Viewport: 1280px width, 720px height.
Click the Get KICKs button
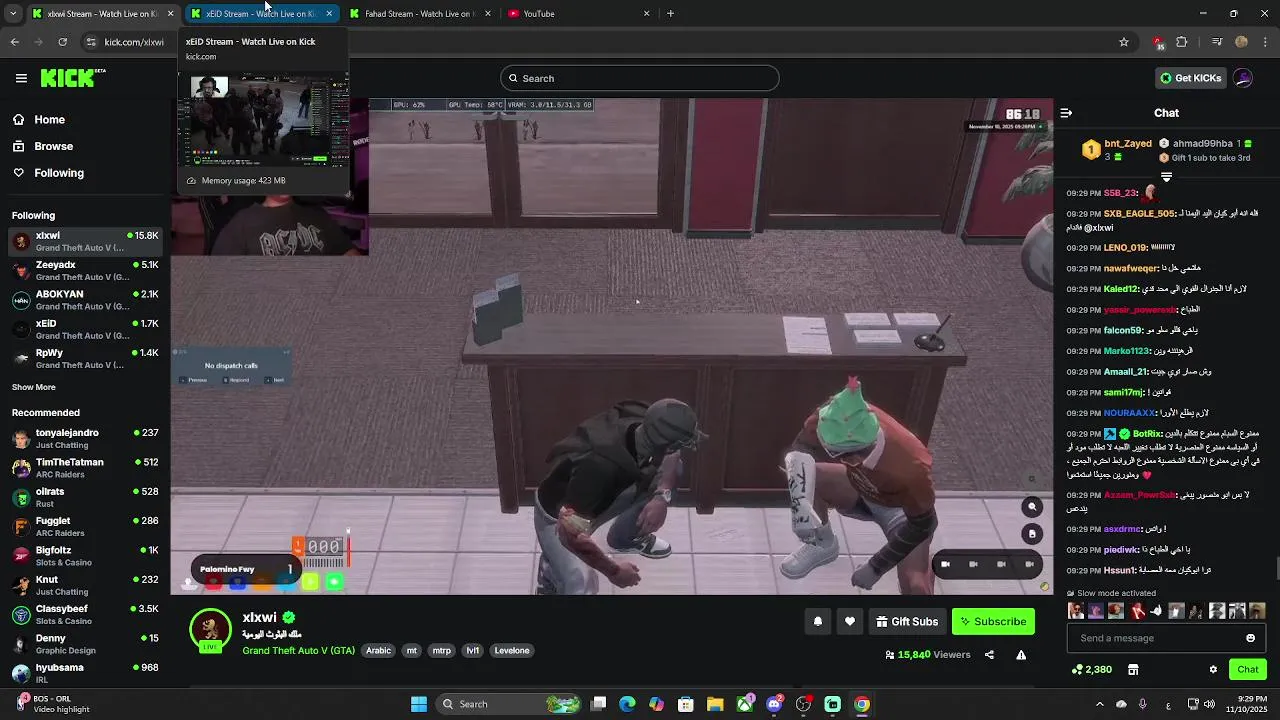tap(1190, 78)
